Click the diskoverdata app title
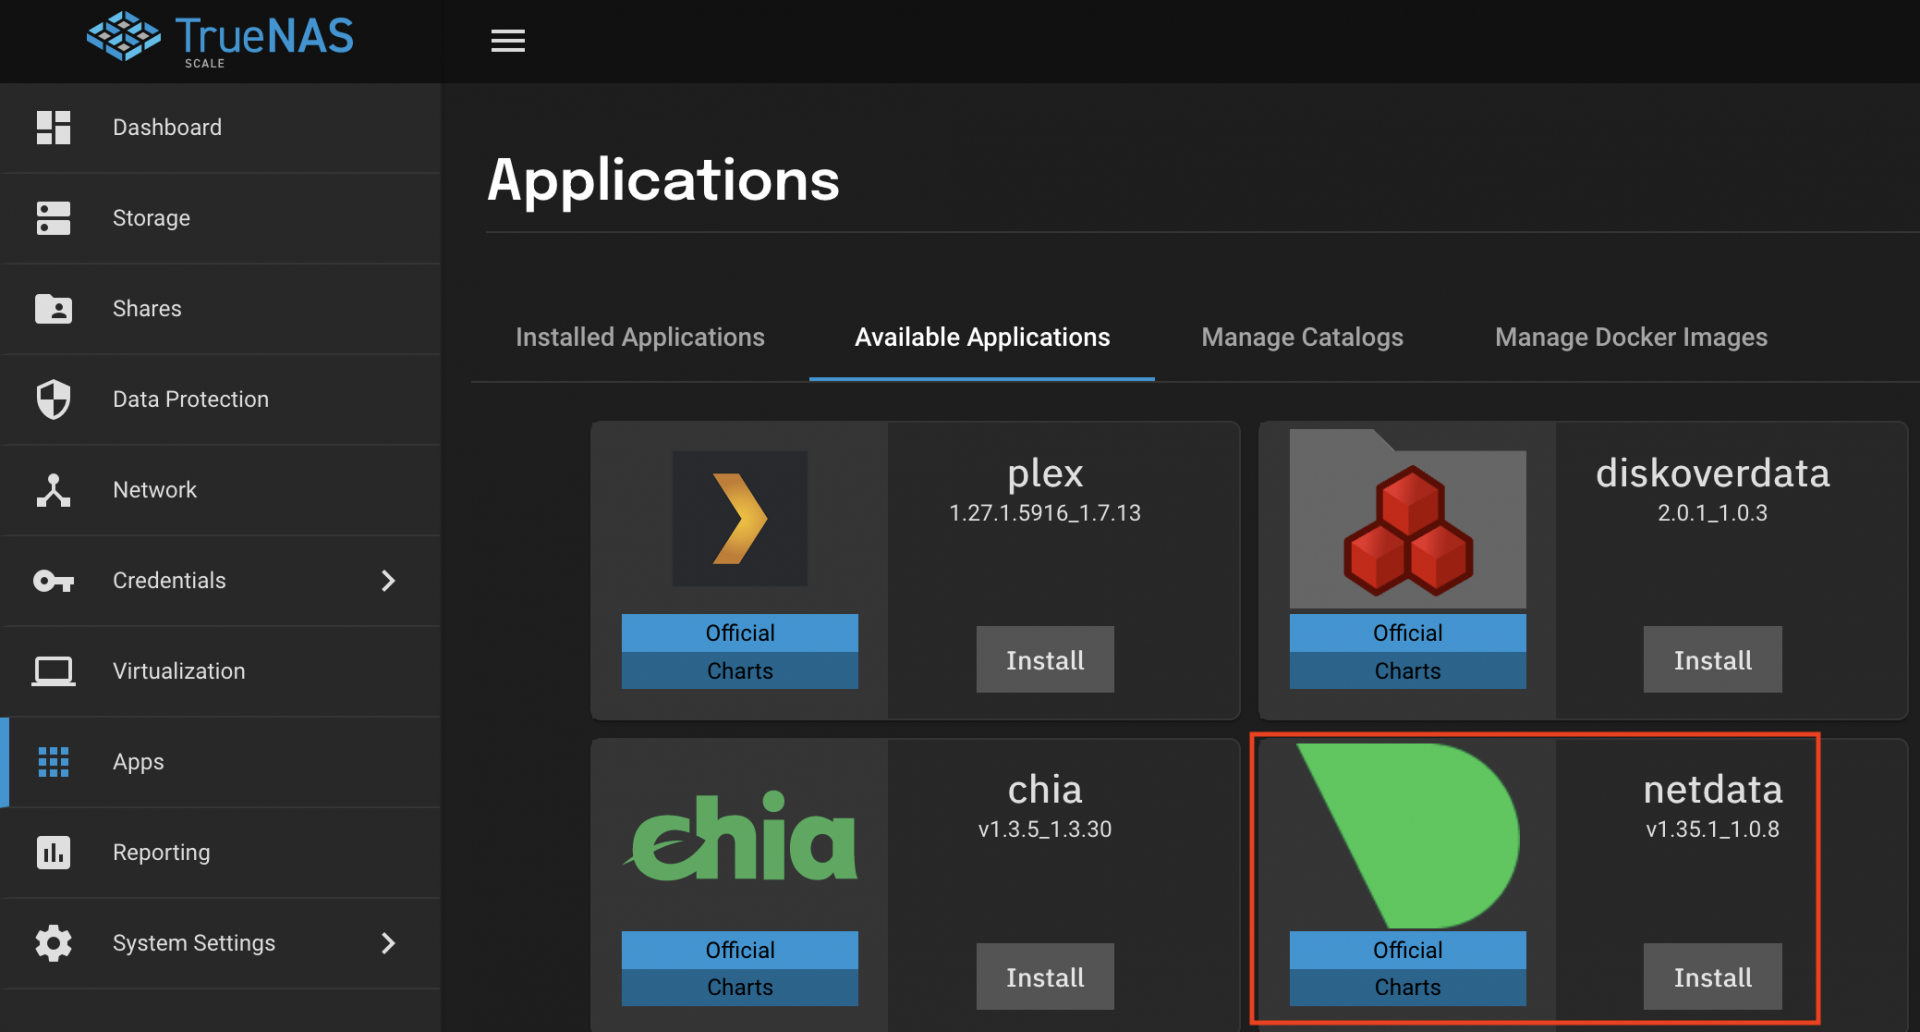 1712,473
